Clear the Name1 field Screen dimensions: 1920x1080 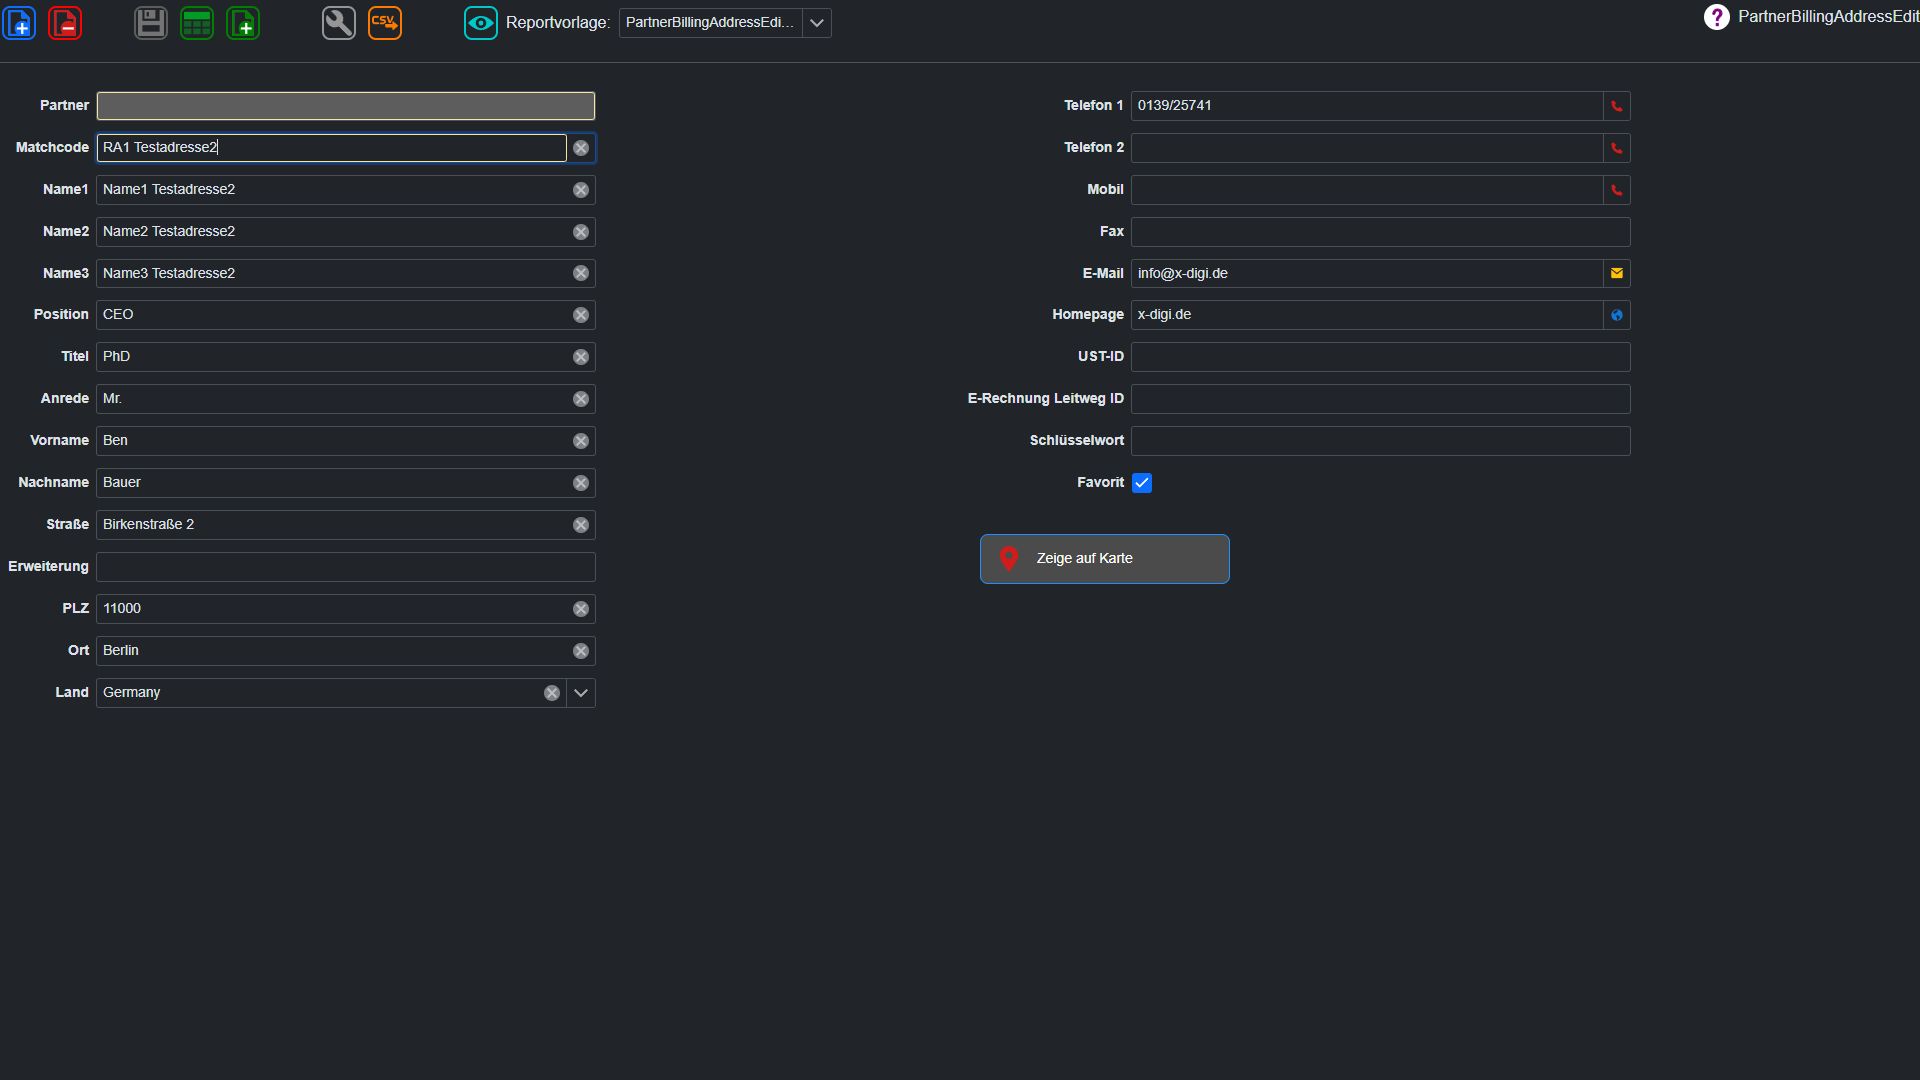(581, 190)
